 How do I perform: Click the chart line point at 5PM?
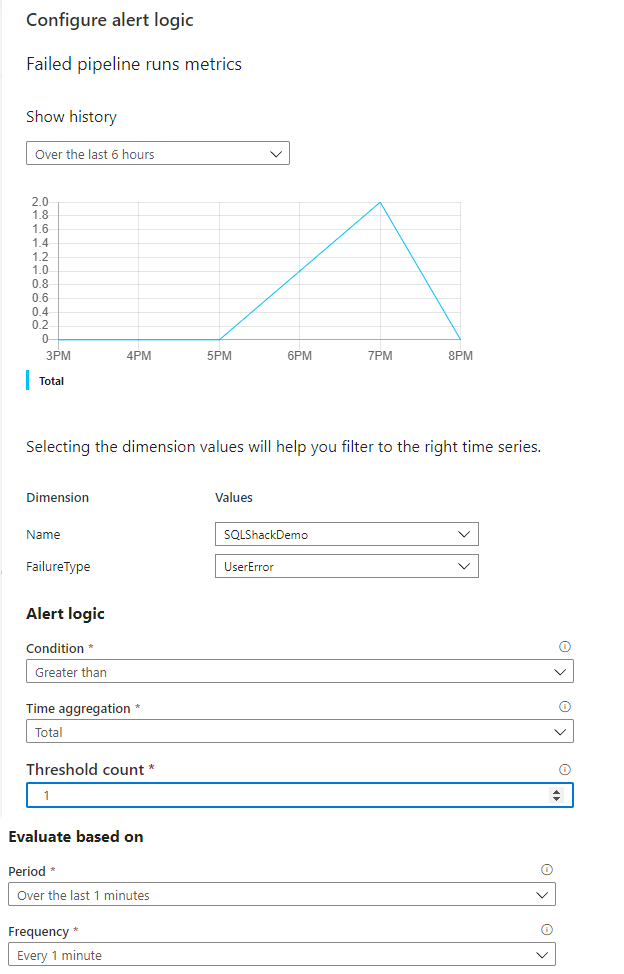click(219, 339)
